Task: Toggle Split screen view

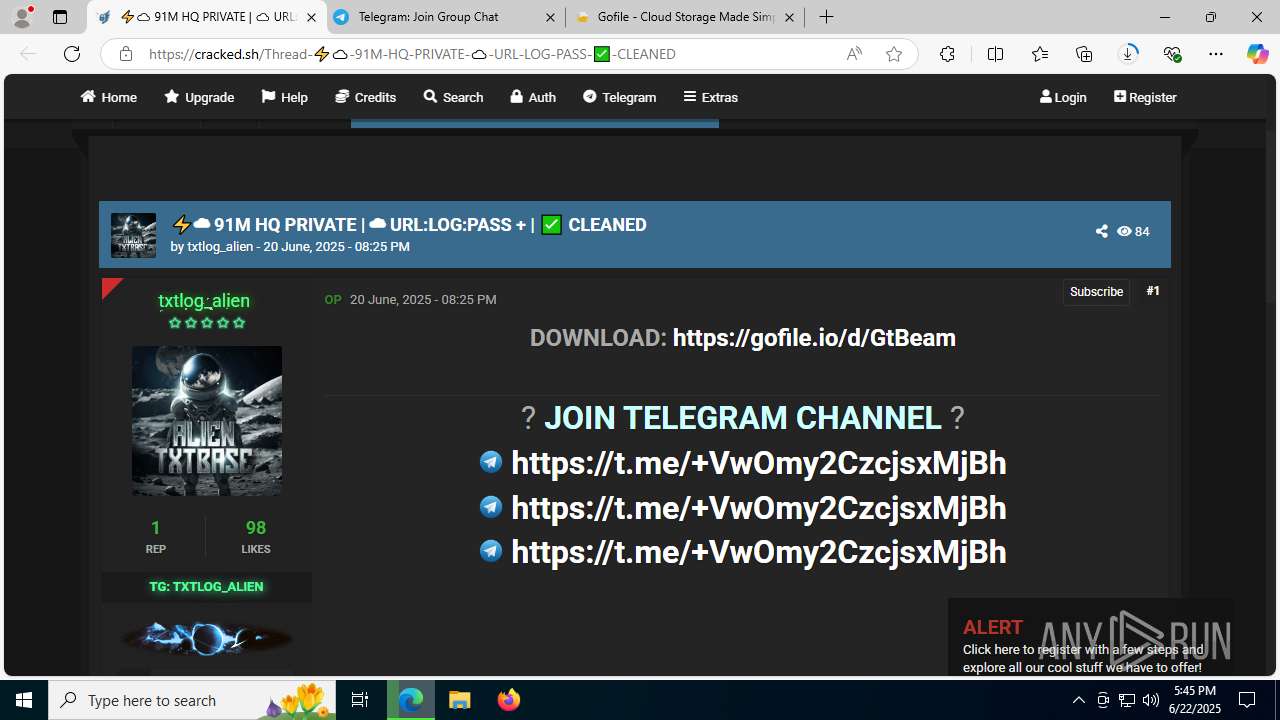Action: 995,54
